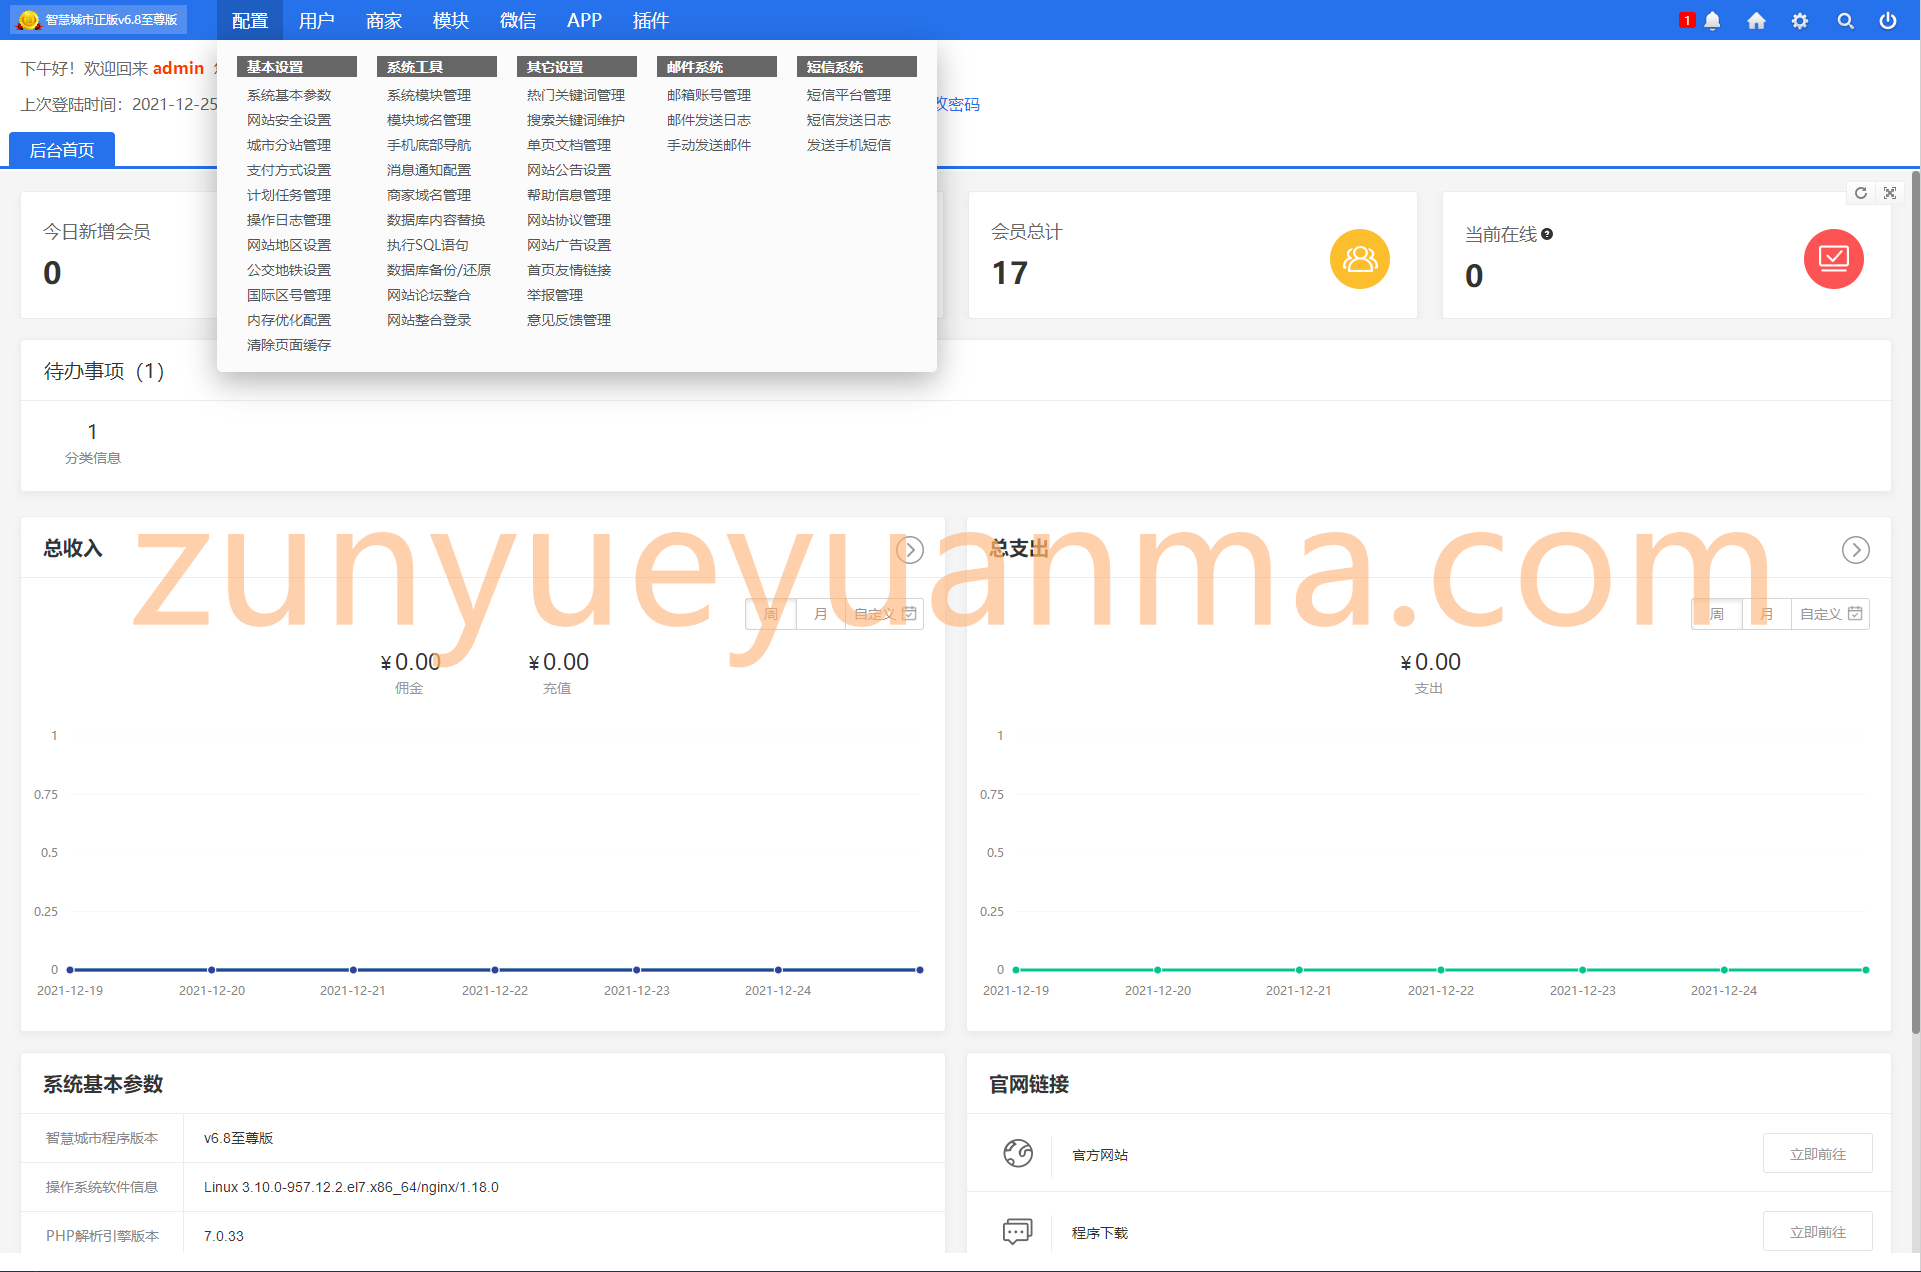Open 短信平台管理 menu entry

[x=849, y=95]
